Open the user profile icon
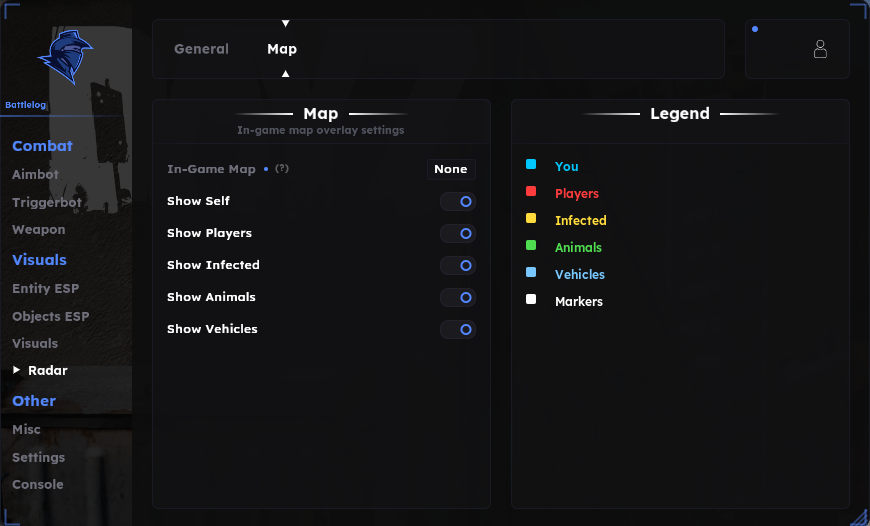 [820, 49]
